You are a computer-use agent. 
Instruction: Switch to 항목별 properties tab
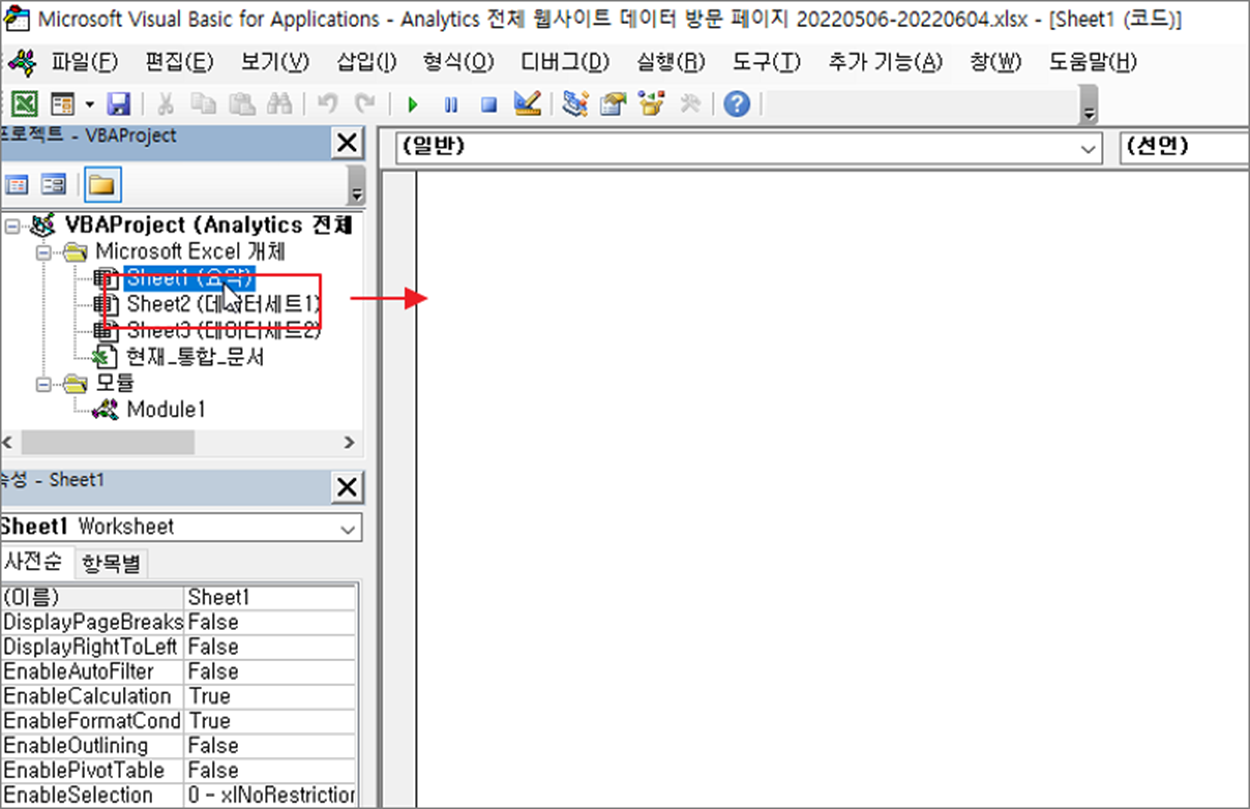pos(111,564)
